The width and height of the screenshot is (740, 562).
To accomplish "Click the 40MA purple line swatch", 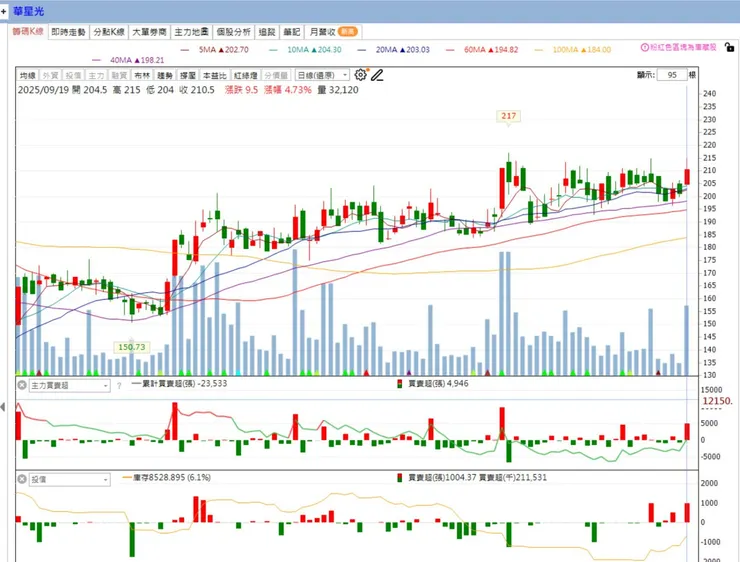I will click(x=97, y=60).
